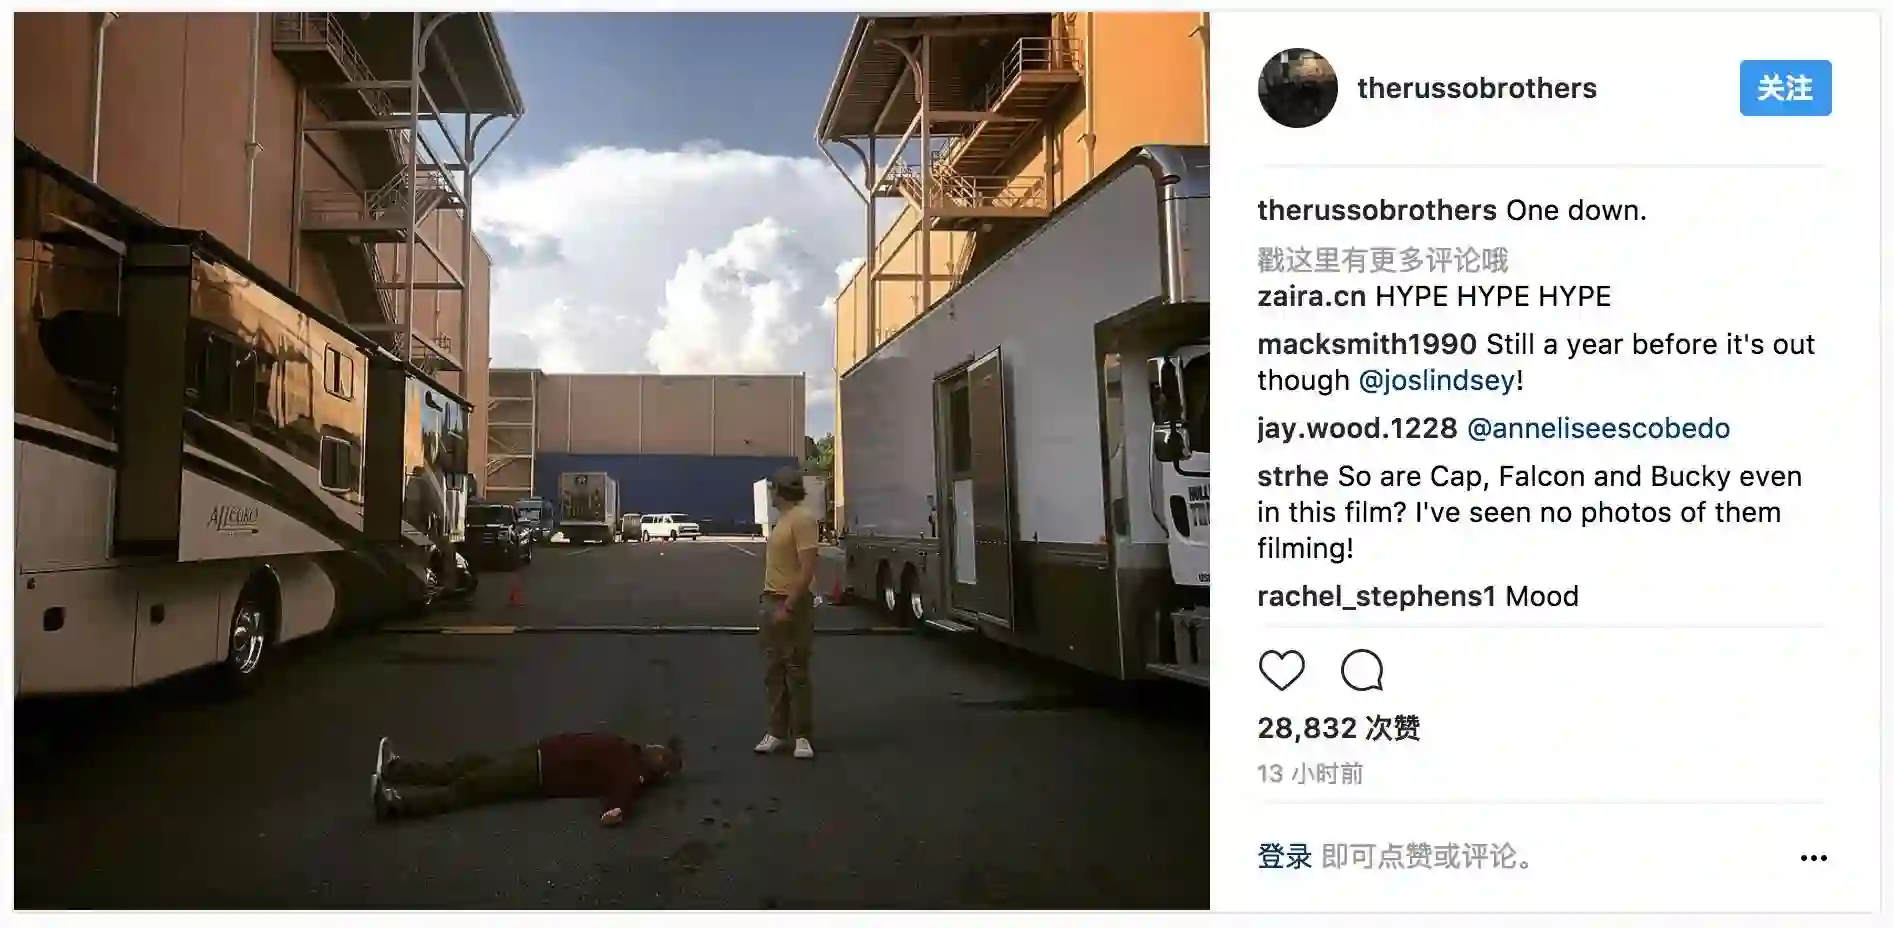Open therussobrothers username in the header

point(1476,88)
